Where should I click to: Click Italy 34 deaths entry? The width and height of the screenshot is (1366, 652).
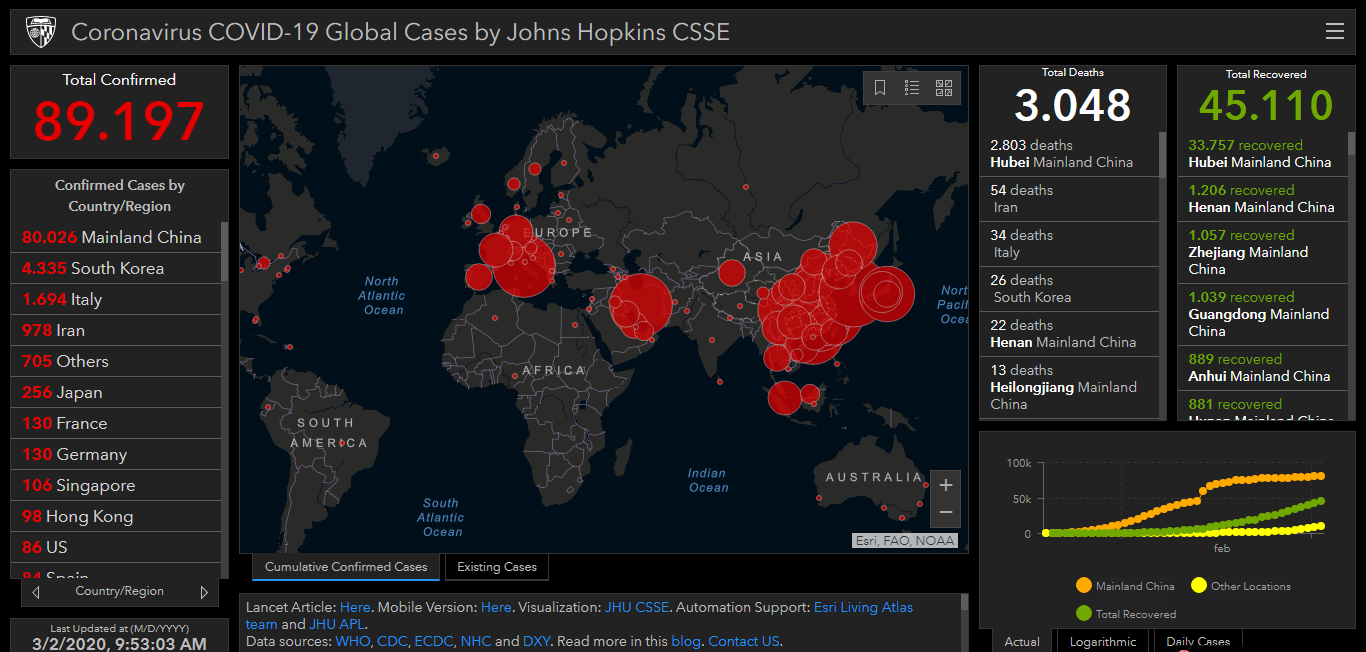(1069, 244)
